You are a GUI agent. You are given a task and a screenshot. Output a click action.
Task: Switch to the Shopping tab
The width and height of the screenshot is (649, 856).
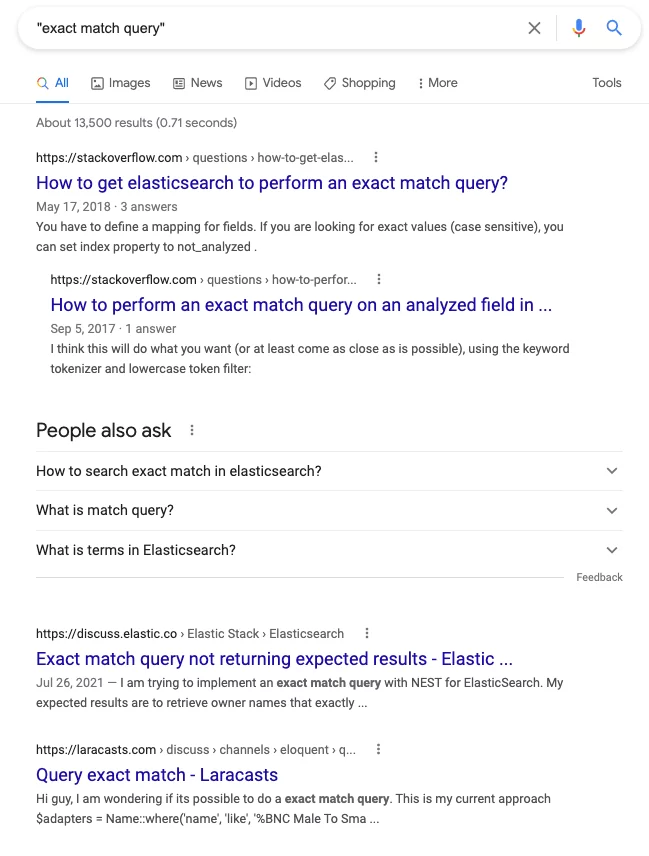pos(359,83)
